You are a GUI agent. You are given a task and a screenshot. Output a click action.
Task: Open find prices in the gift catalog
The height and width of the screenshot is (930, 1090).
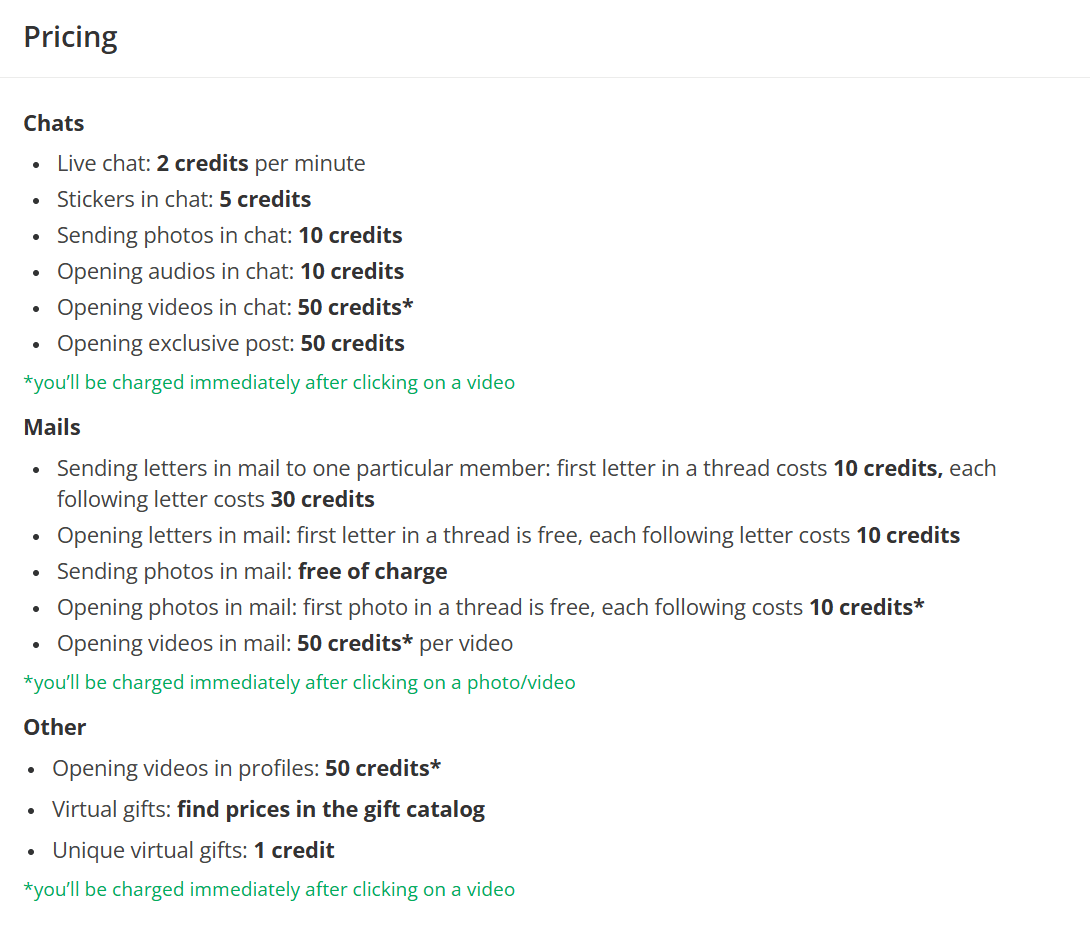pos(331,810)
